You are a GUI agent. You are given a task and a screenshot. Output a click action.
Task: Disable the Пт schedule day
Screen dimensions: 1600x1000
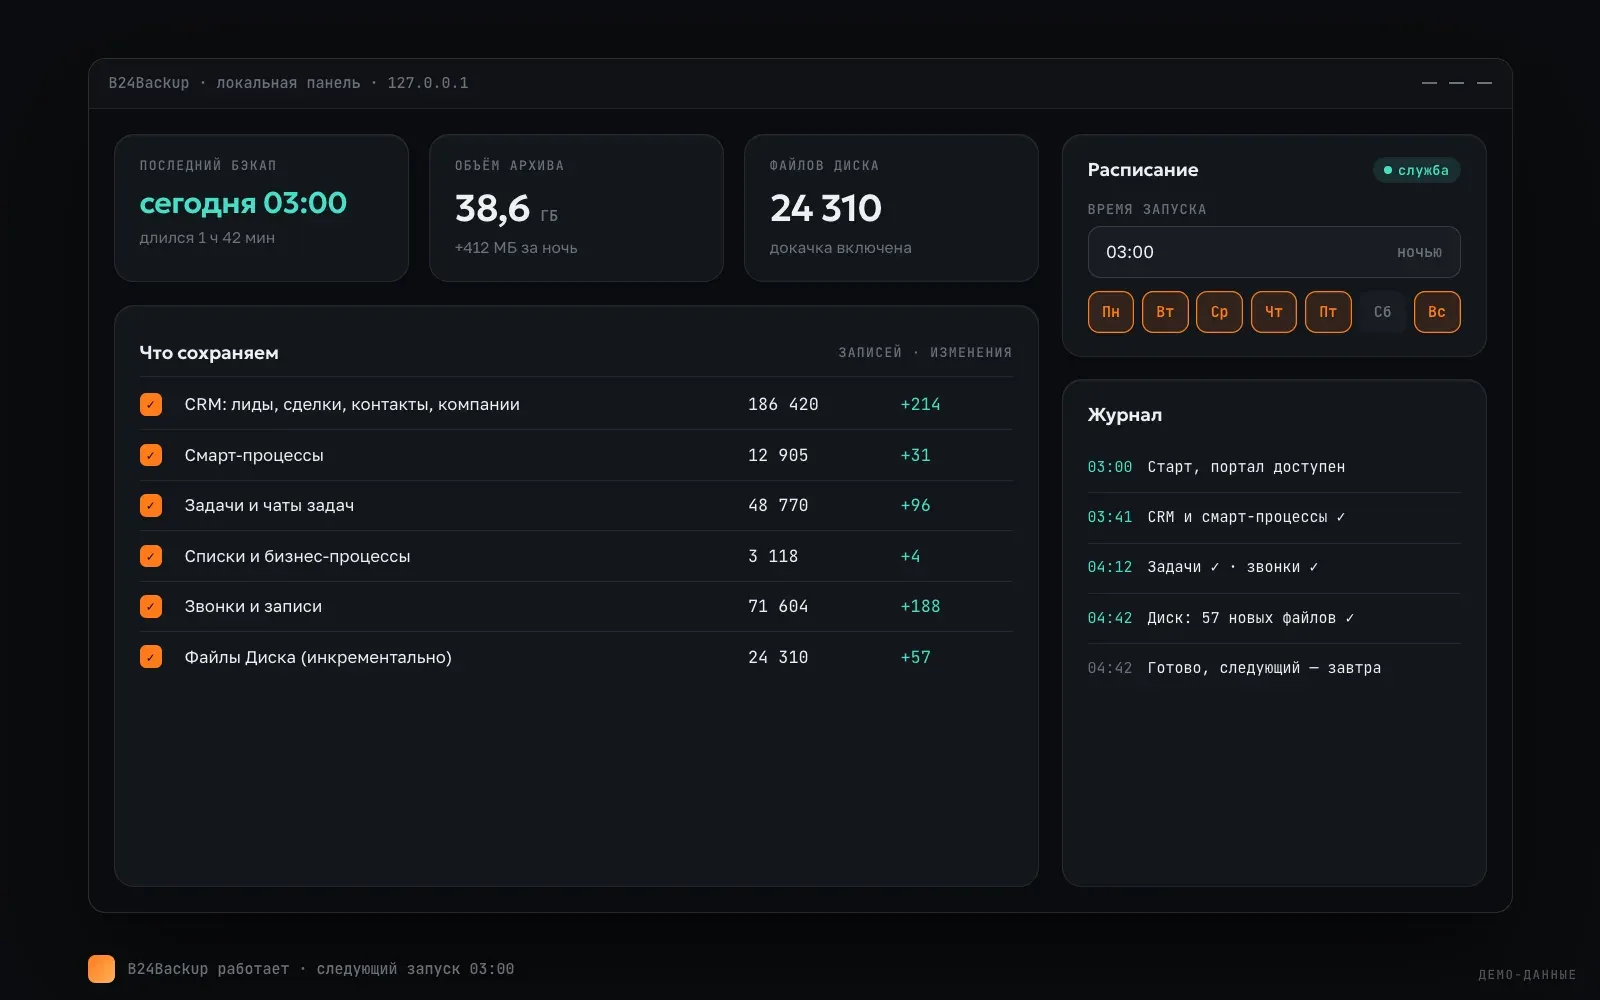coord(1328,312)
